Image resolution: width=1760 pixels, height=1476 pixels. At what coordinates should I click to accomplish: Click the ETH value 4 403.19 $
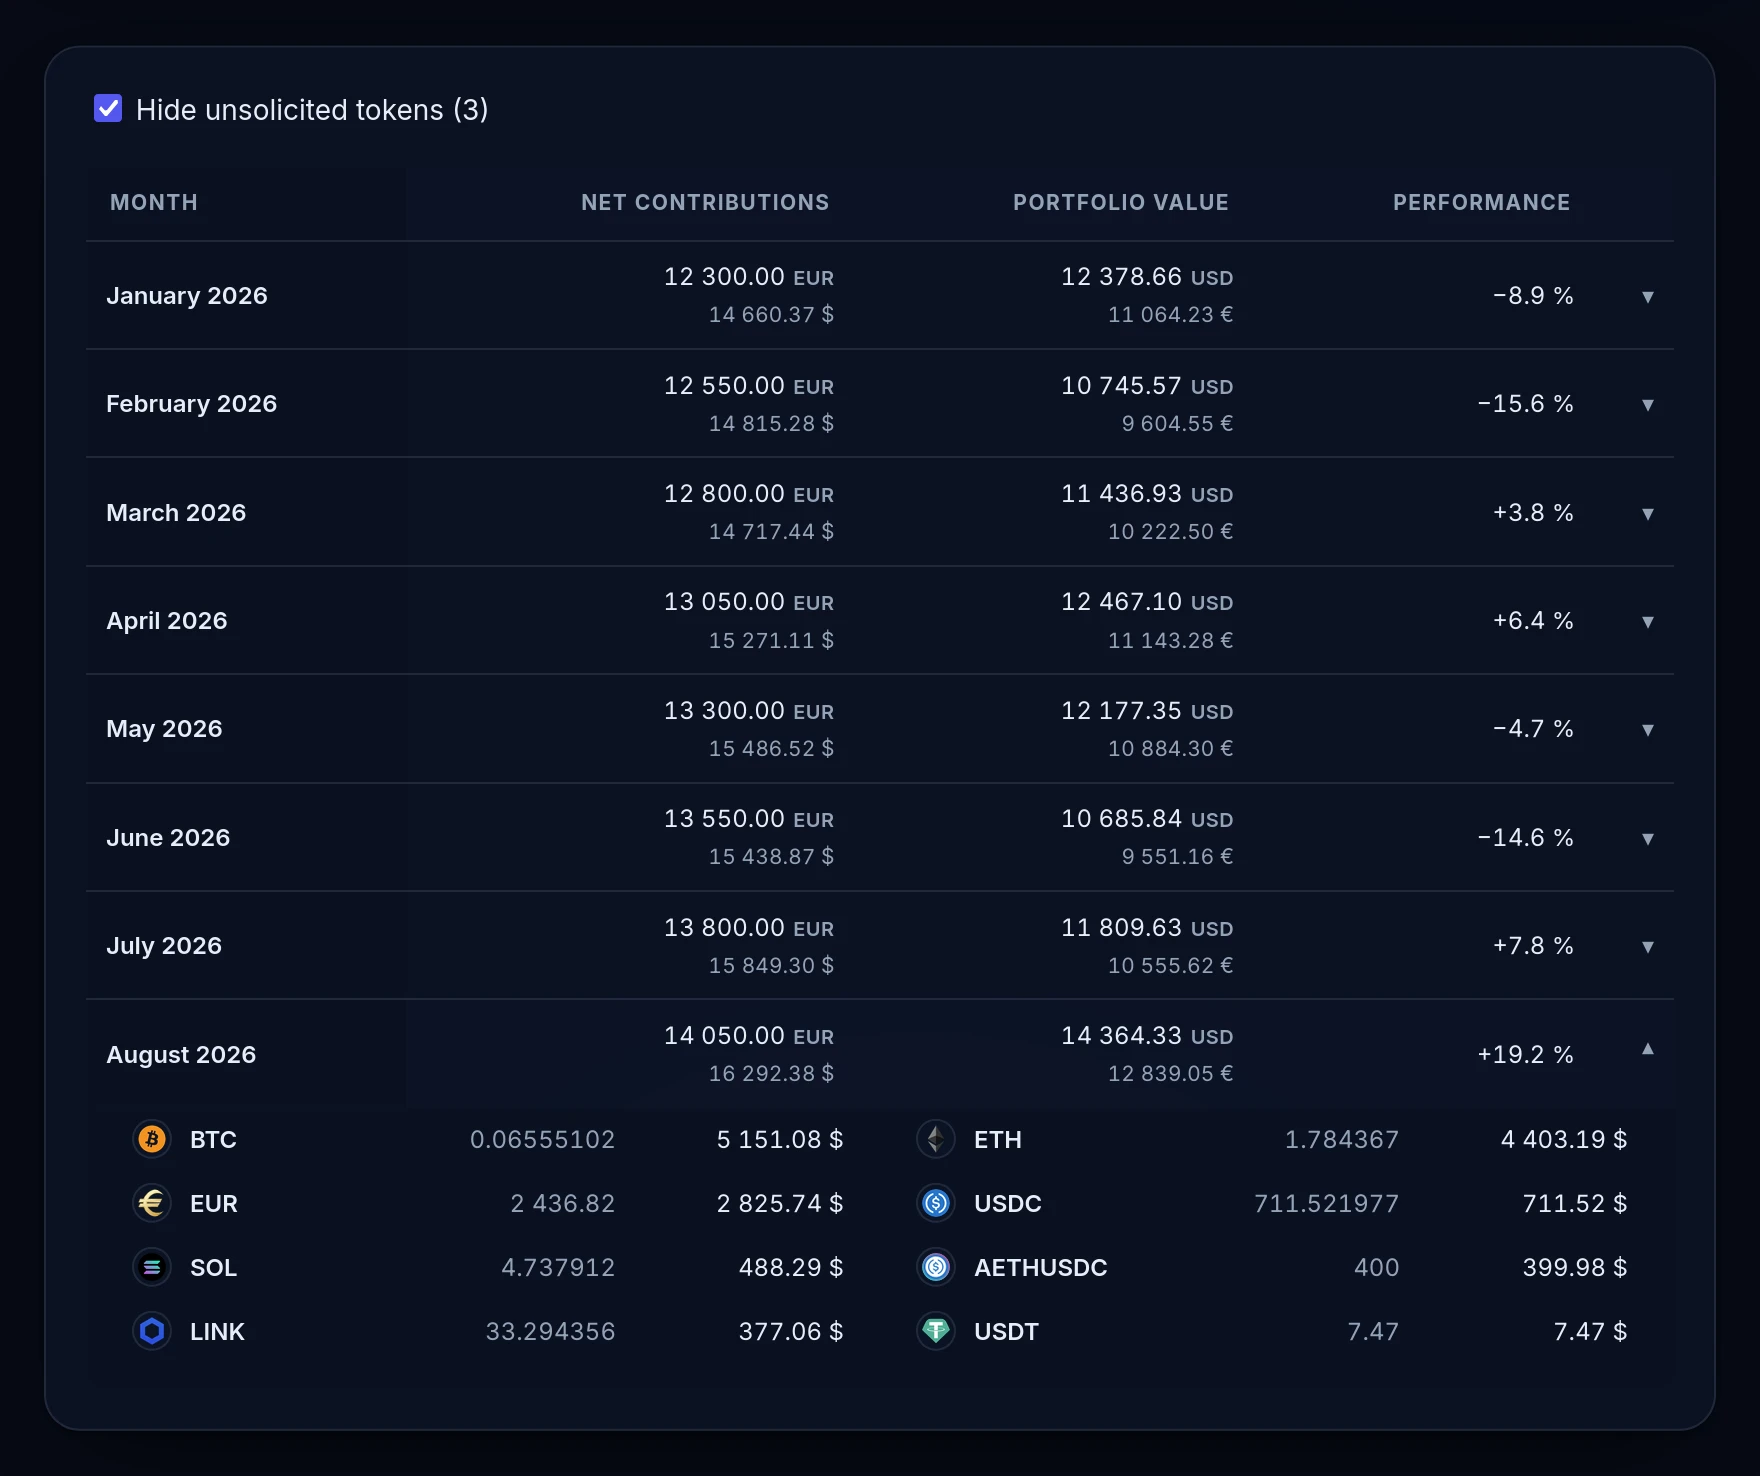(x=1564, y=1140)
